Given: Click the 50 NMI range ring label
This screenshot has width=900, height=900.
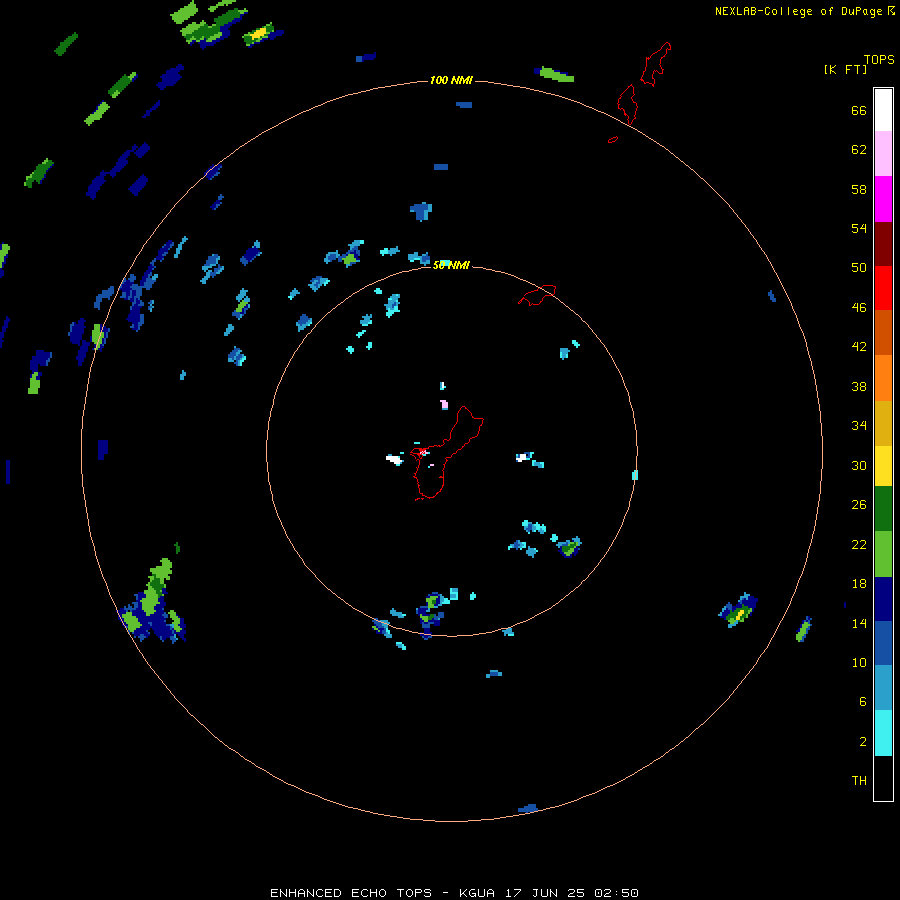Looking at the screenshot, I should point(451,265).
